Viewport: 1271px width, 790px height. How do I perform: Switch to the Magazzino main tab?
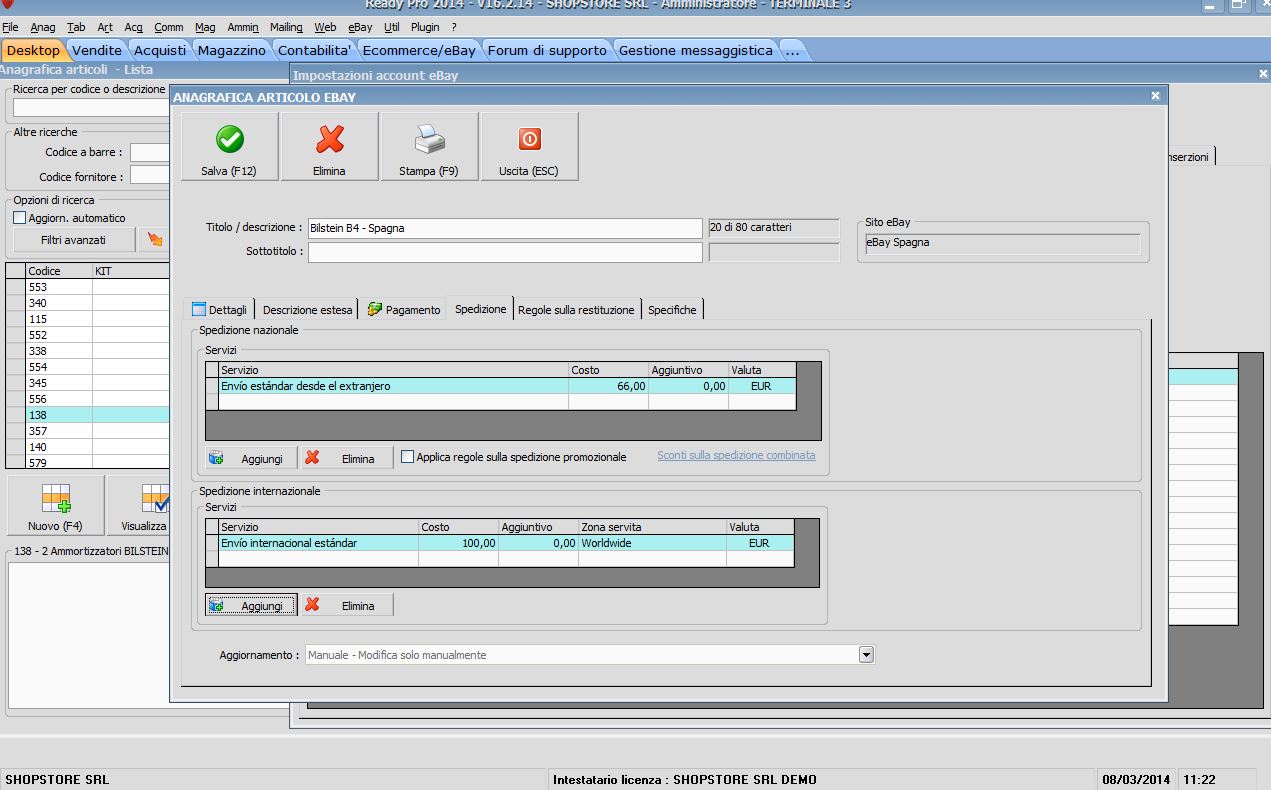(232, 50)
